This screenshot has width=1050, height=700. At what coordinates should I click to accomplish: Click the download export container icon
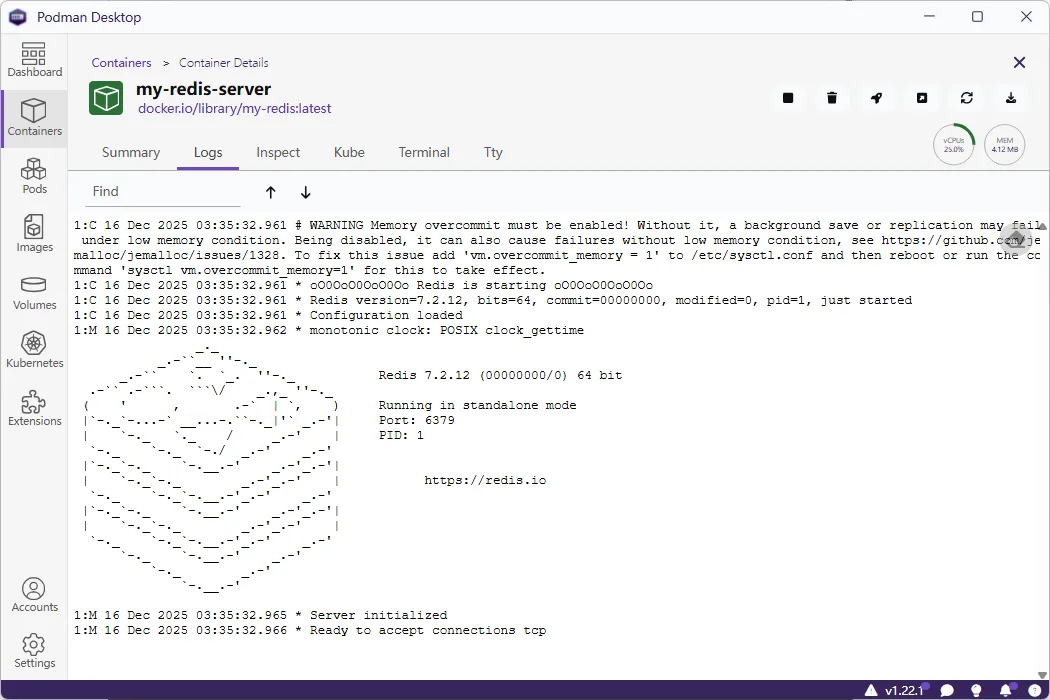[x=1011, y=98]
